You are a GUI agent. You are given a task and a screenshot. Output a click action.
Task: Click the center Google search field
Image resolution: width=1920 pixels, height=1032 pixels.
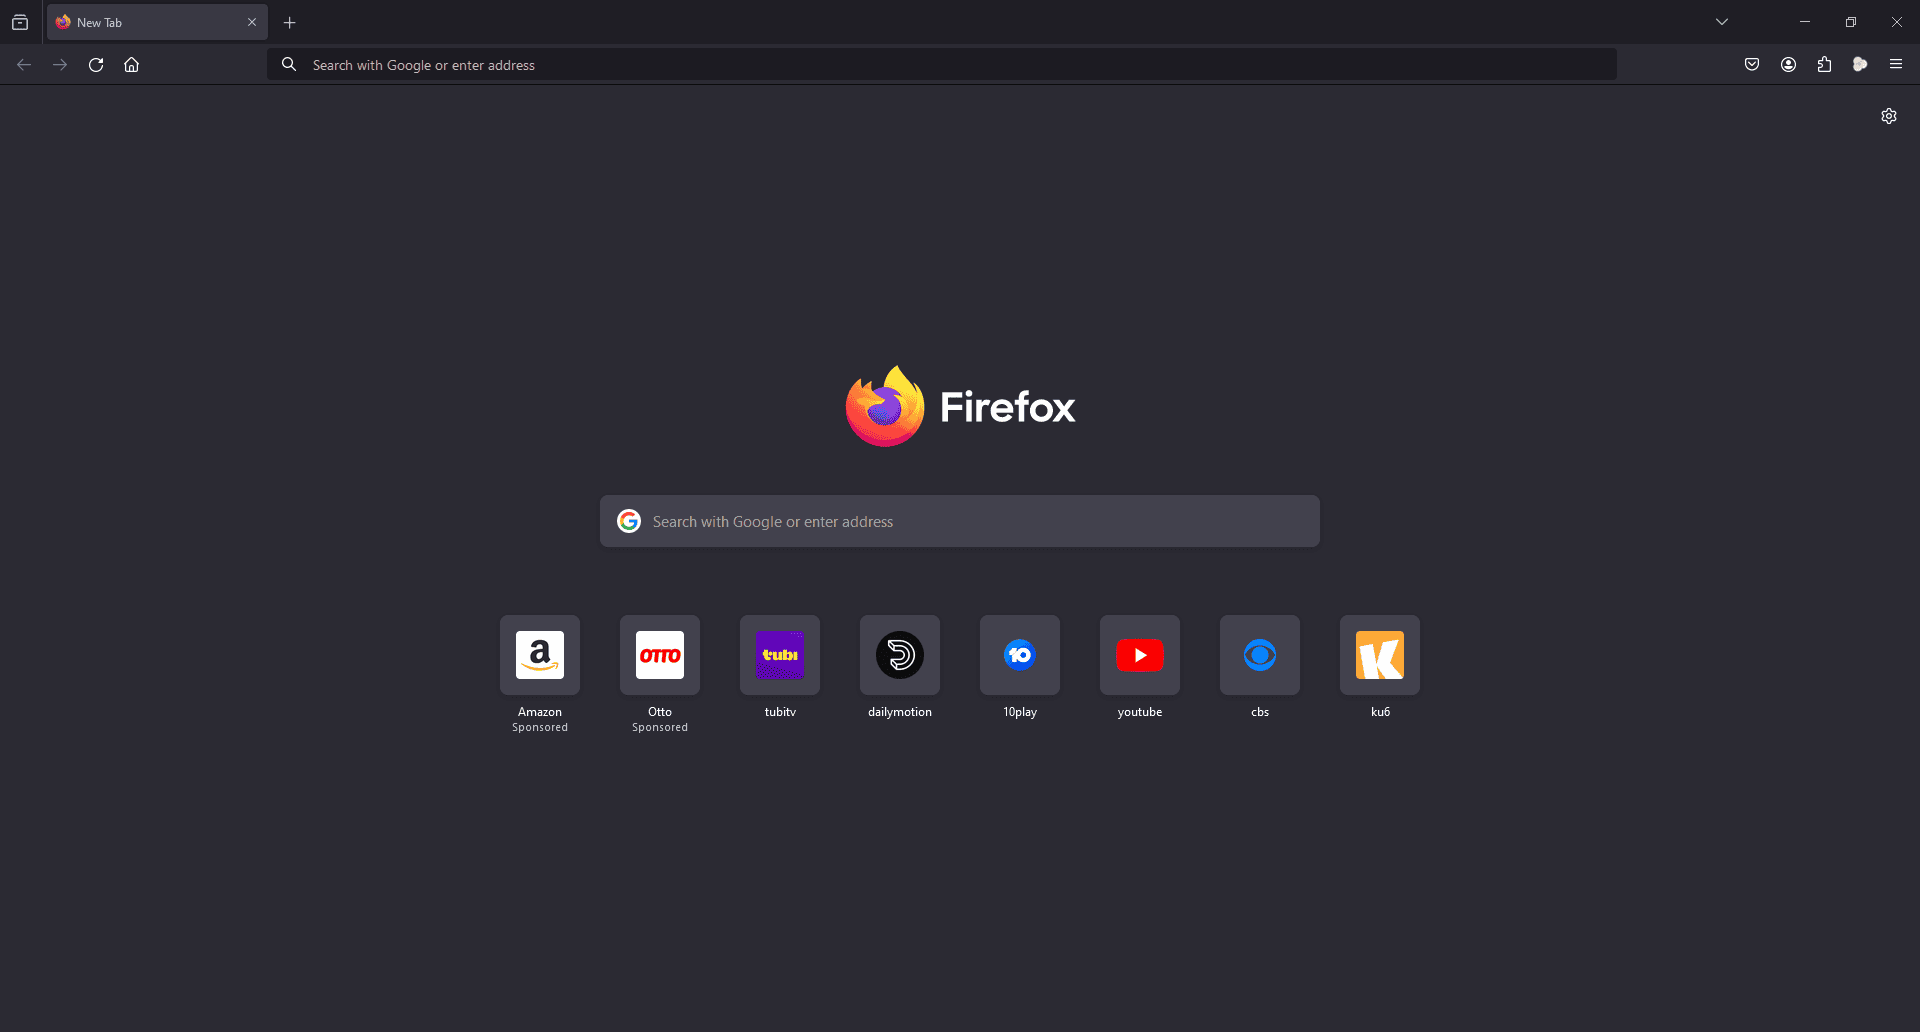click(x=959, y=521)
